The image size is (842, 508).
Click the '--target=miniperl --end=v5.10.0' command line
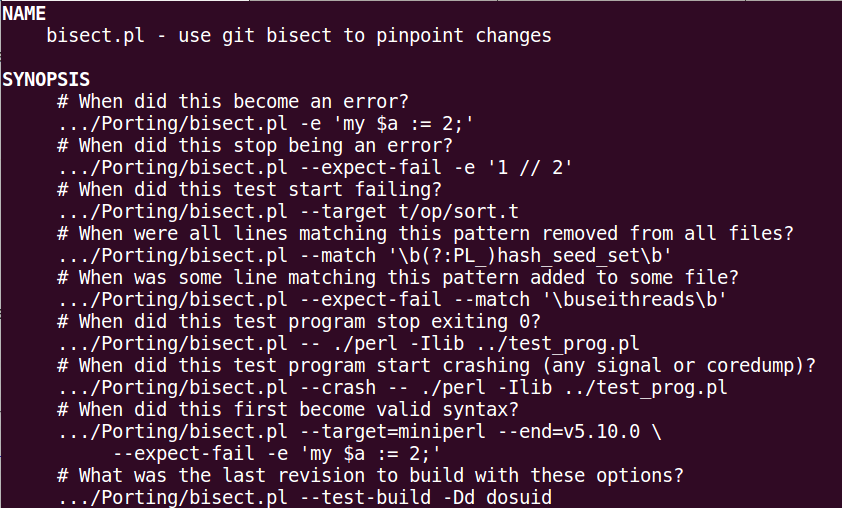358,431
